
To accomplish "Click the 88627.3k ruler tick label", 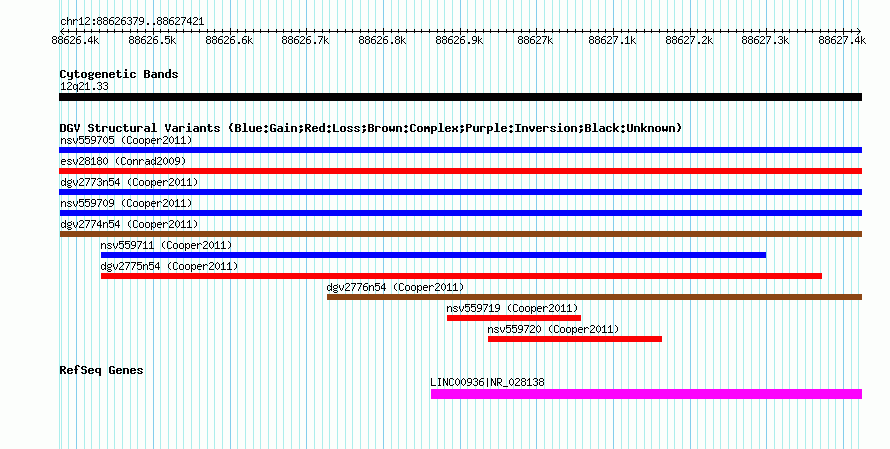I will click(765, 41).
